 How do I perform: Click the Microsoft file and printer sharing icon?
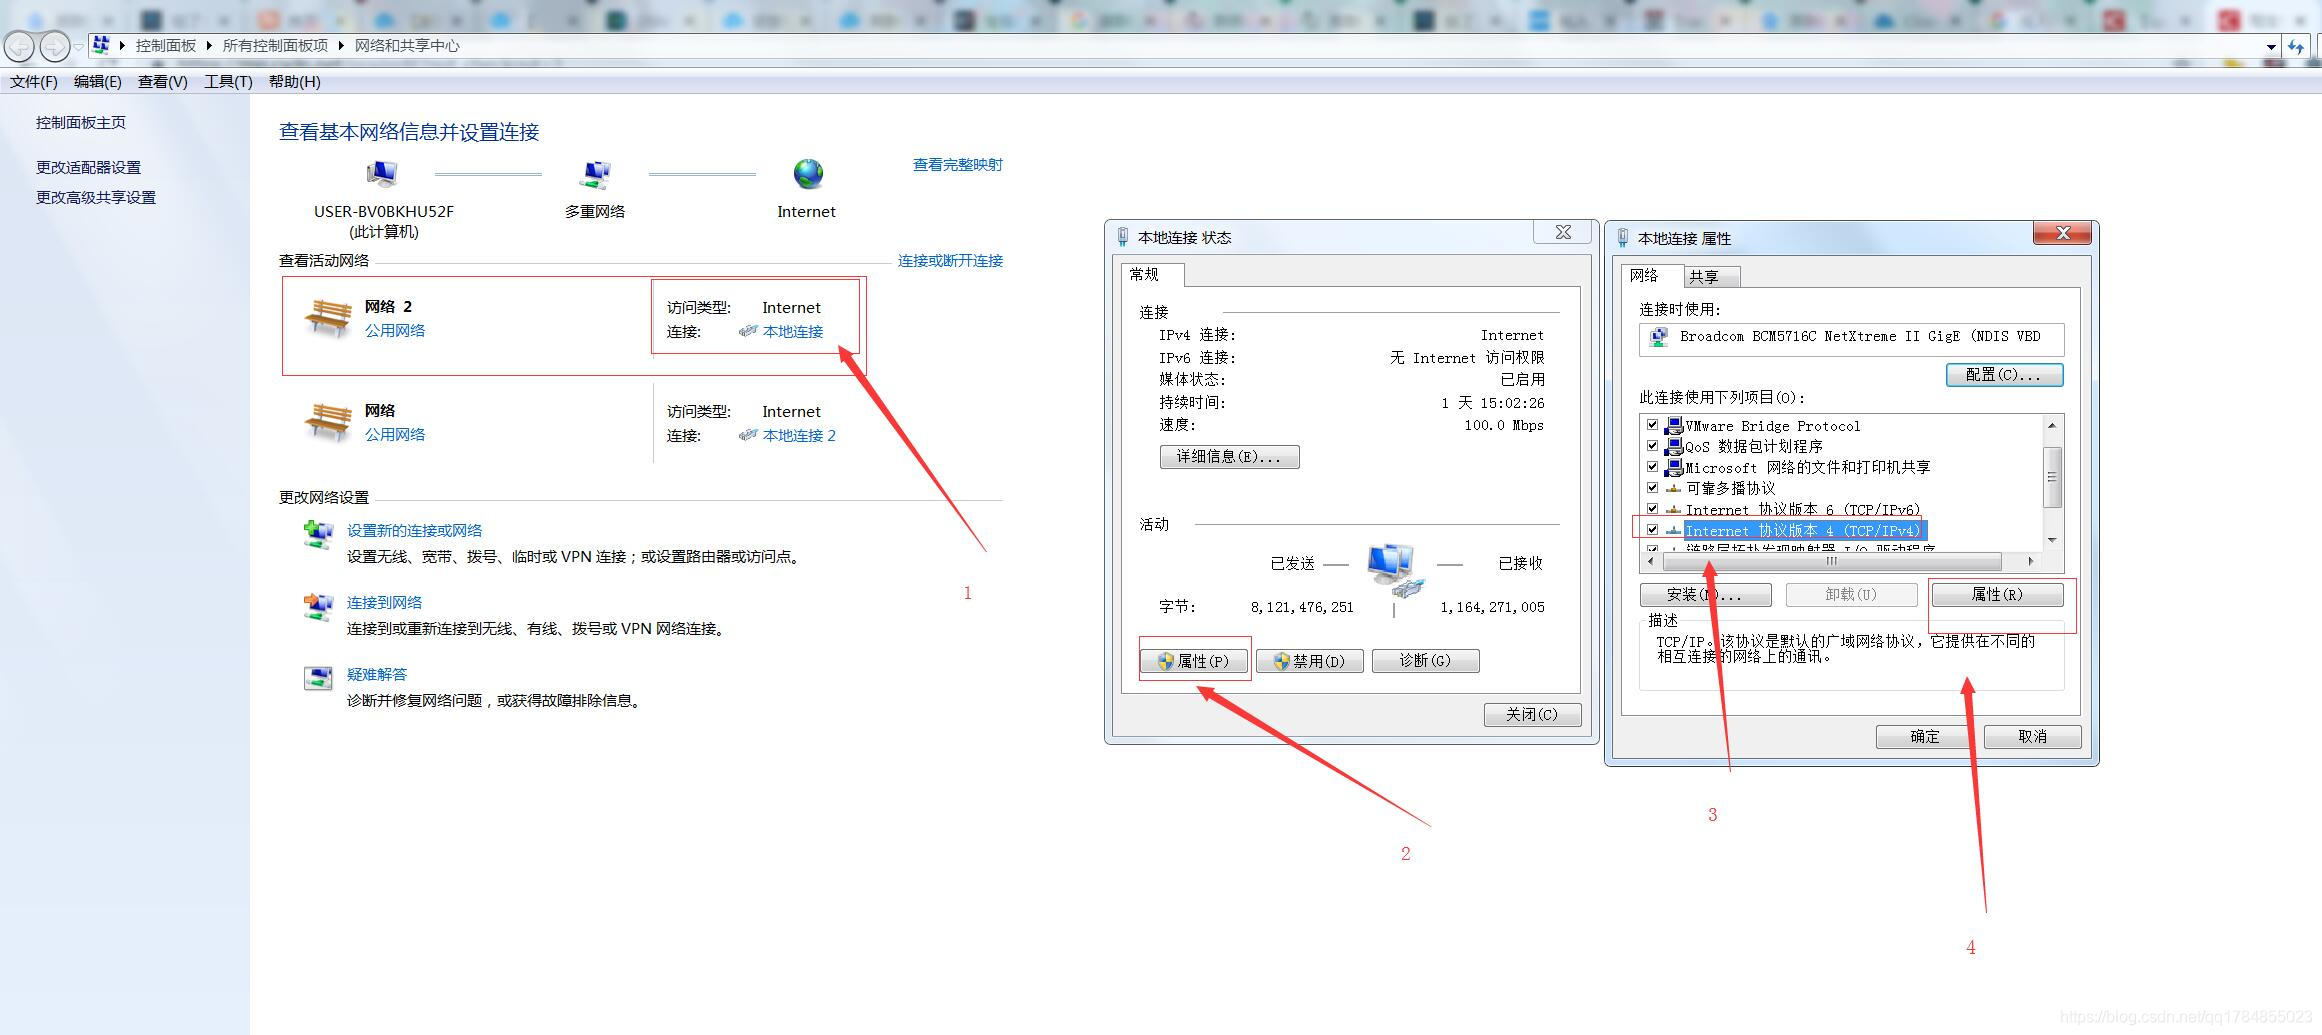point(1674,467)
